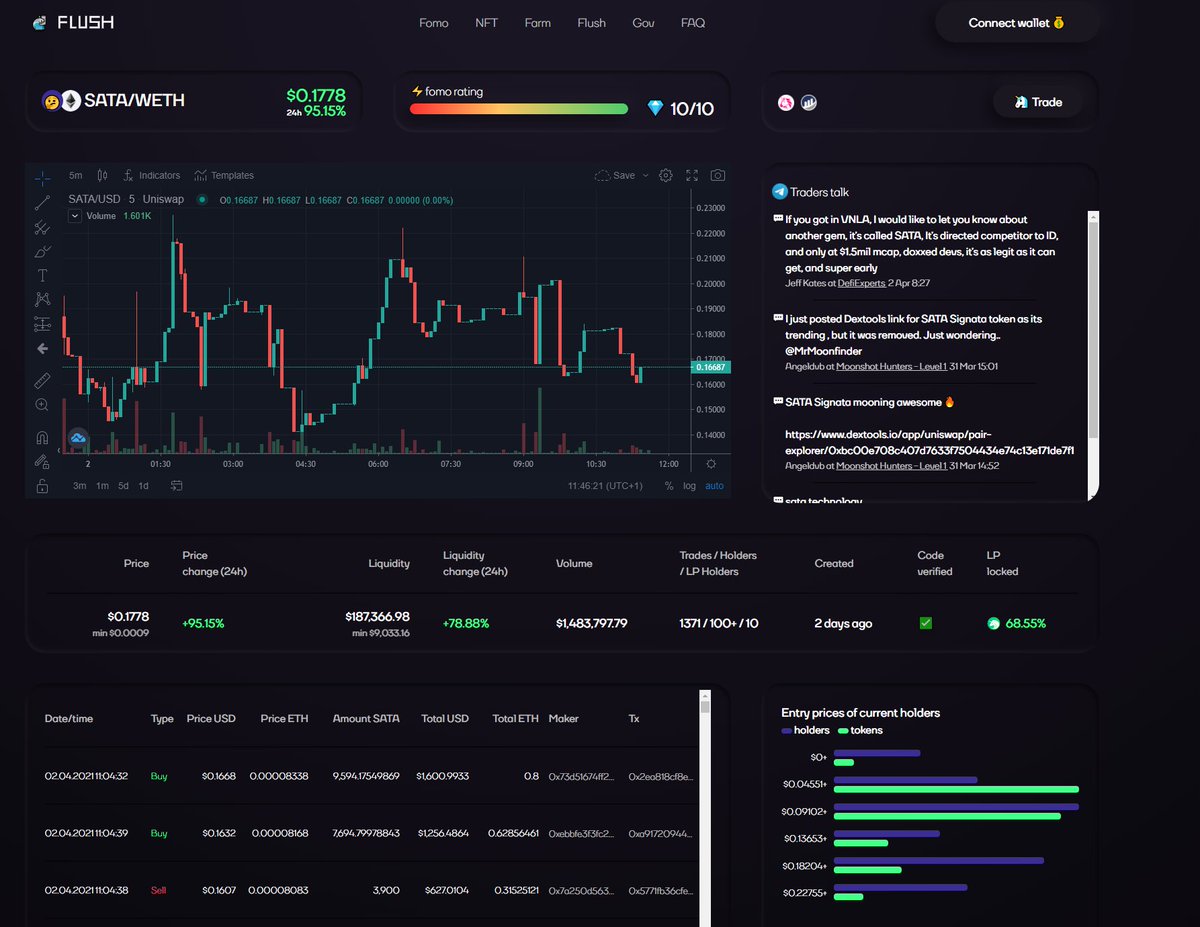Save the chart layout

tap(615, 175)
